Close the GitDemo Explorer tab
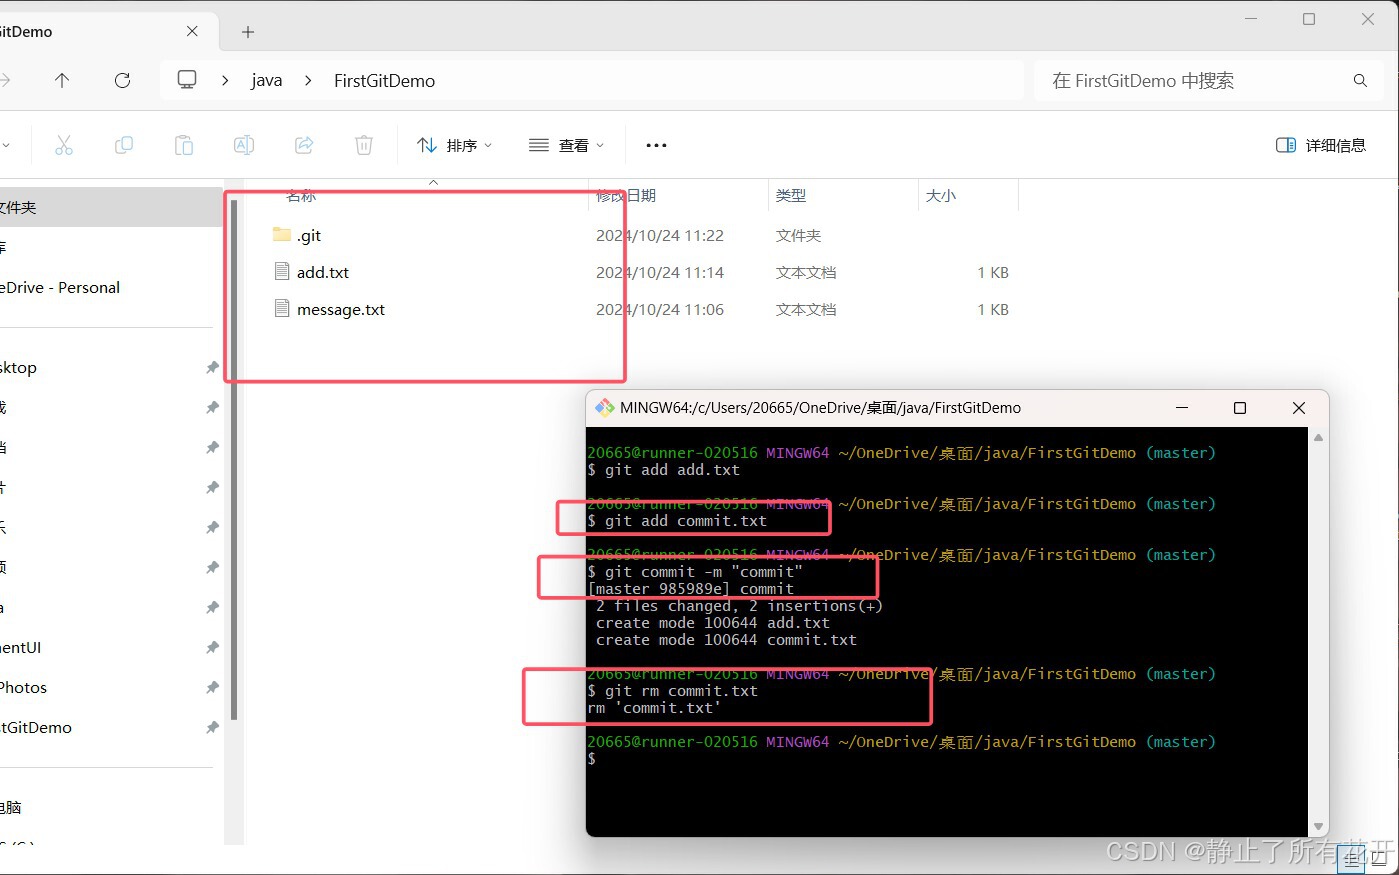 pos(192,31)
